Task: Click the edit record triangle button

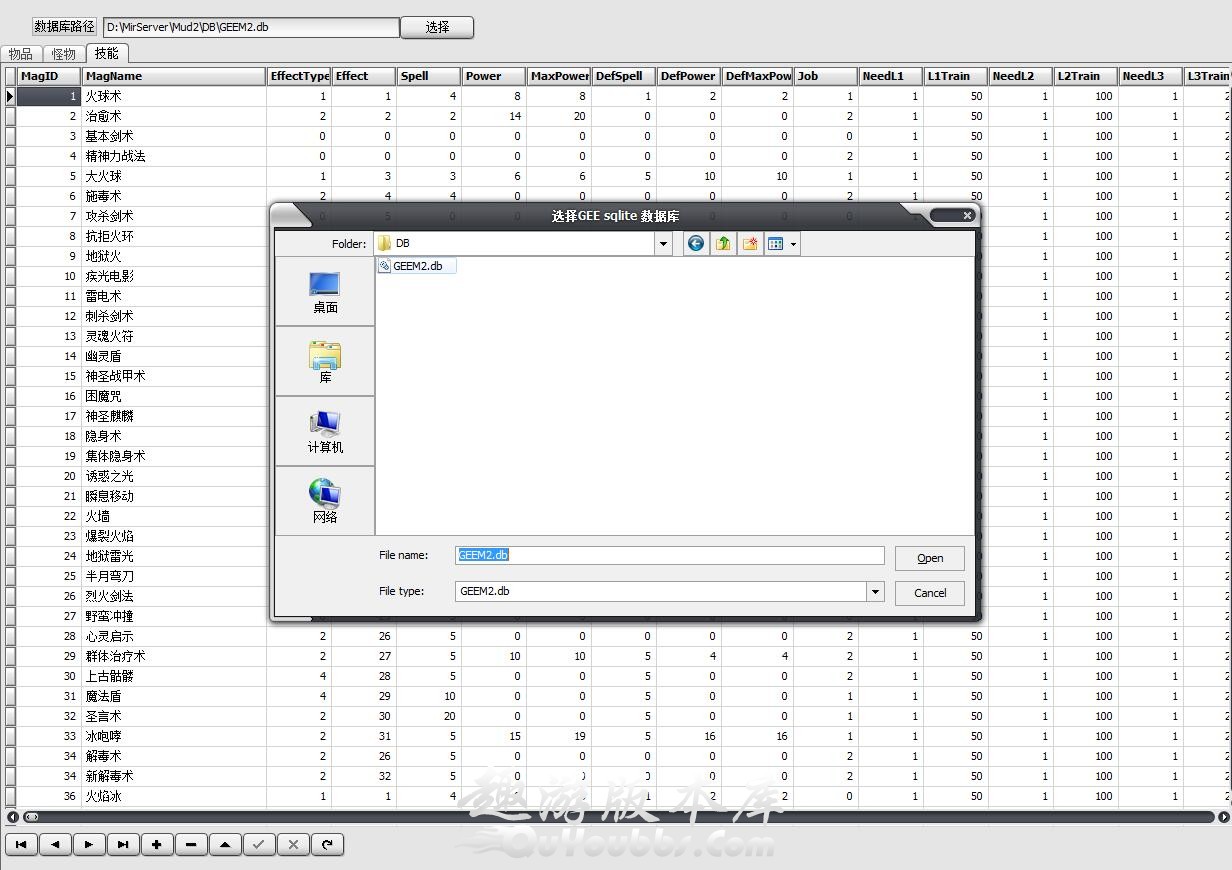Action: point(225,844)
